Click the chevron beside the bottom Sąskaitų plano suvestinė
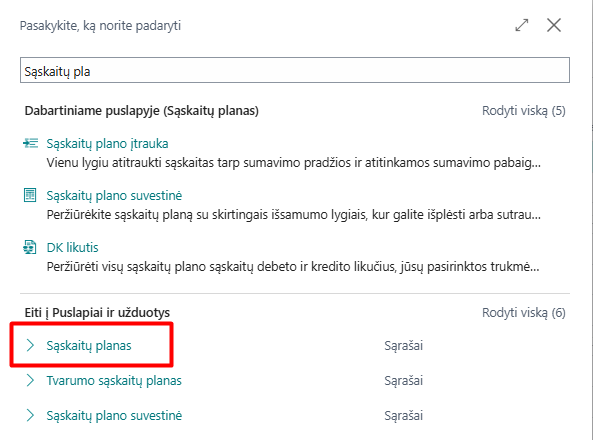 tap(30, 415)
